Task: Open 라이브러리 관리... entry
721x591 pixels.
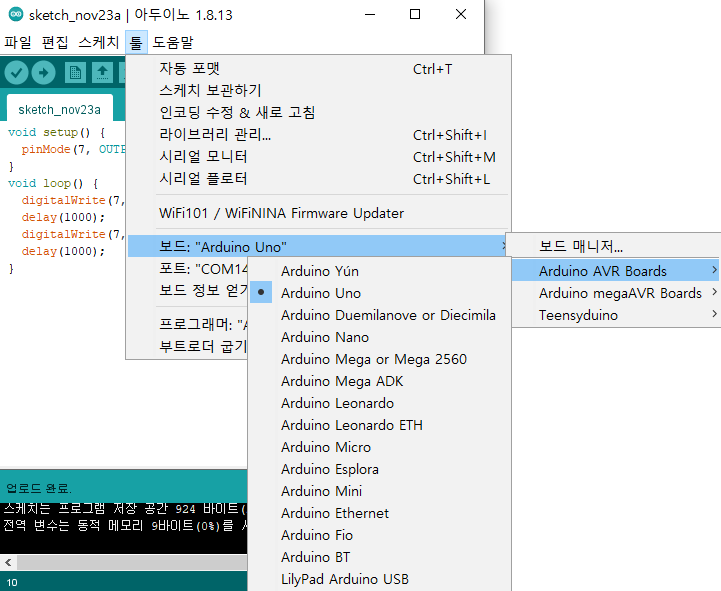Action: (x=318, y=135)
